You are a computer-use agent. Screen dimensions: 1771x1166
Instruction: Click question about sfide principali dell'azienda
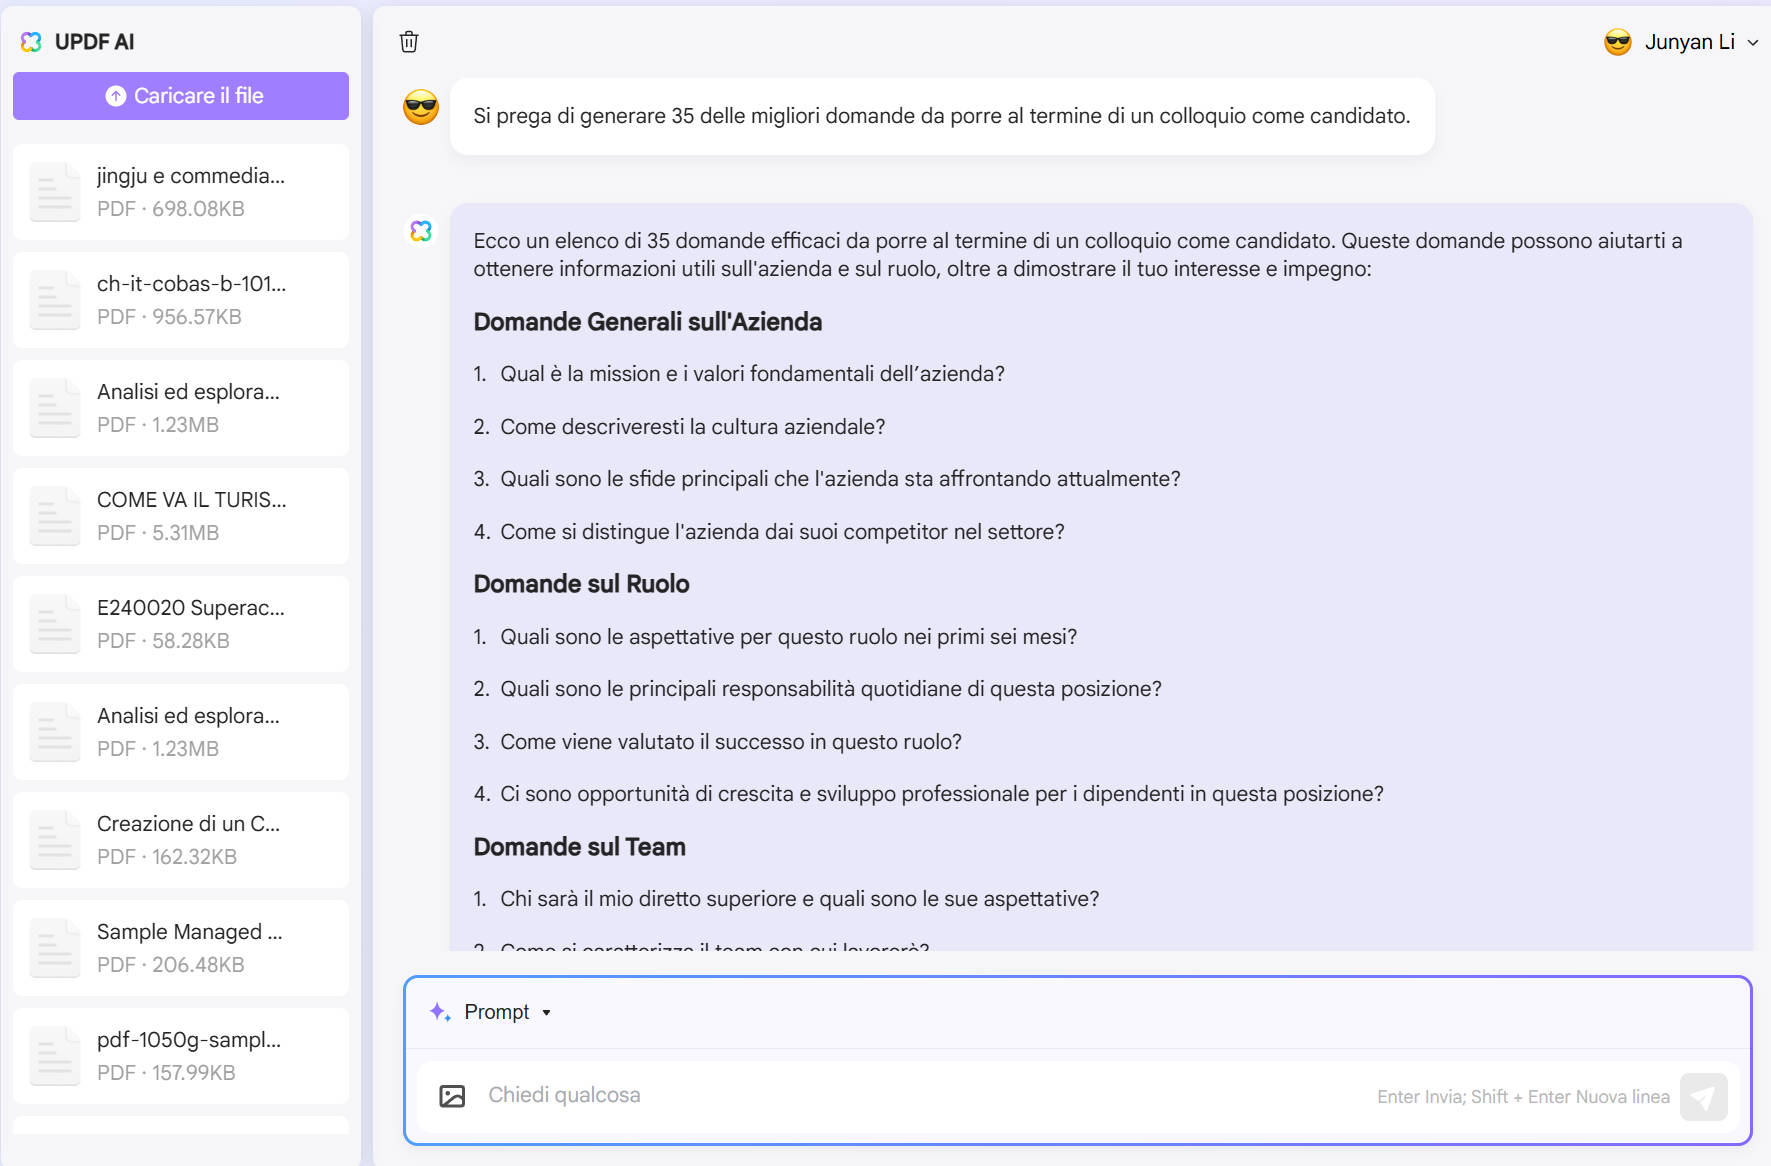coord(840,479)
